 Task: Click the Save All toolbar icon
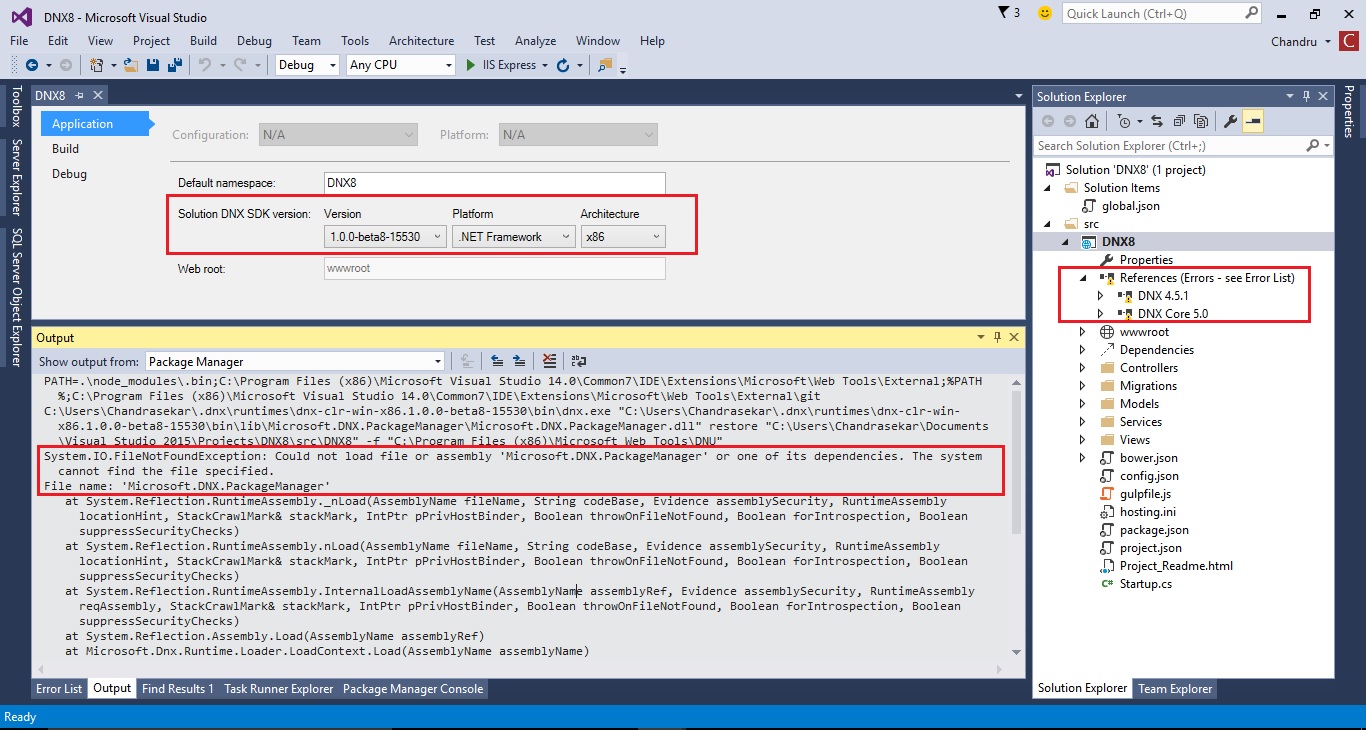174,65
